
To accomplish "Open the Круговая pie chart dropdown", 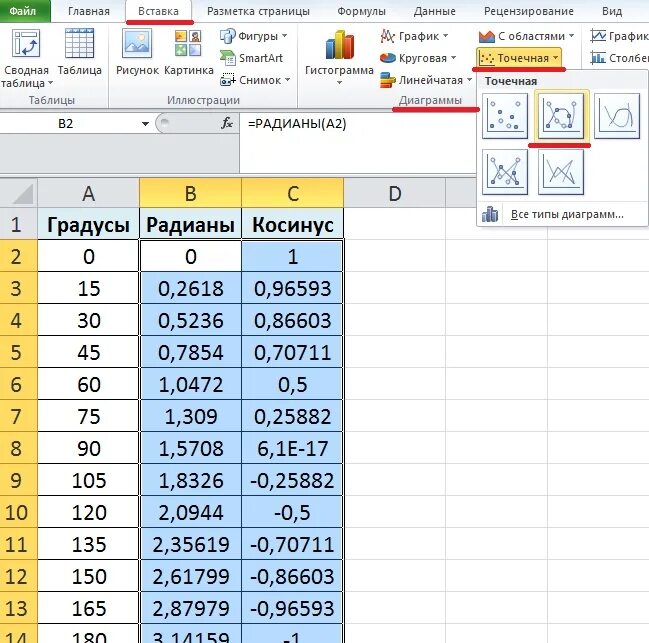I will coord(418,58).
